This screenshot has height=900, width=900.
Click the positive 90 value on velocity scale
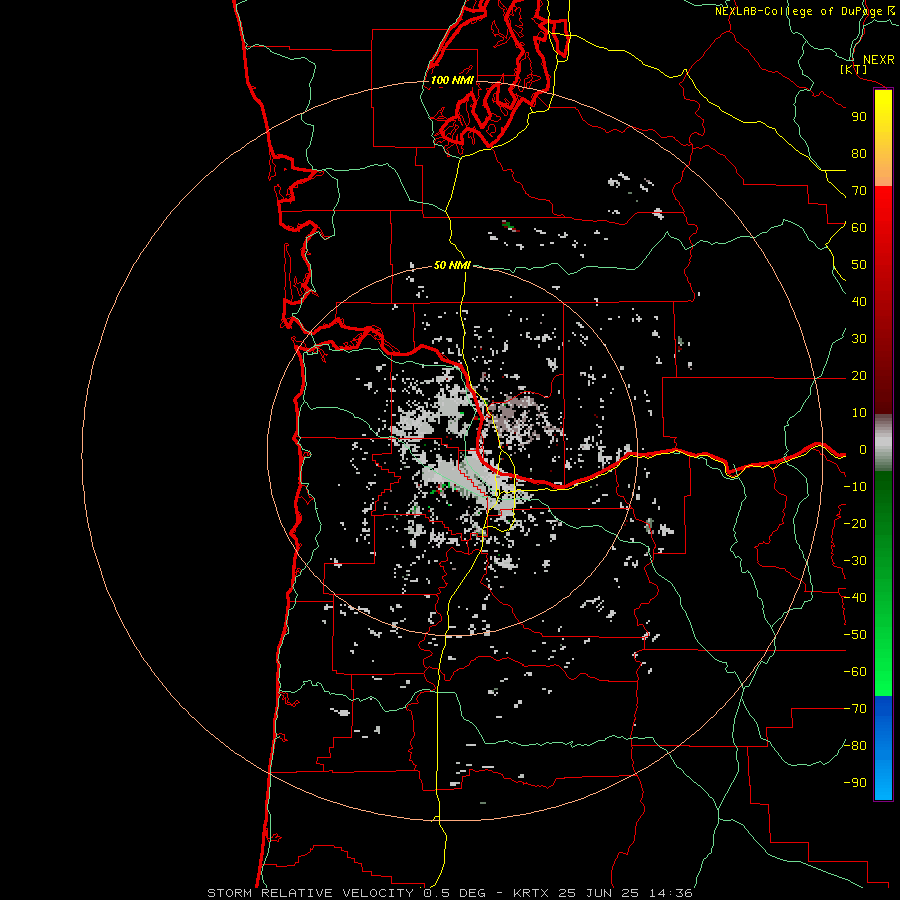click(859, 117)
